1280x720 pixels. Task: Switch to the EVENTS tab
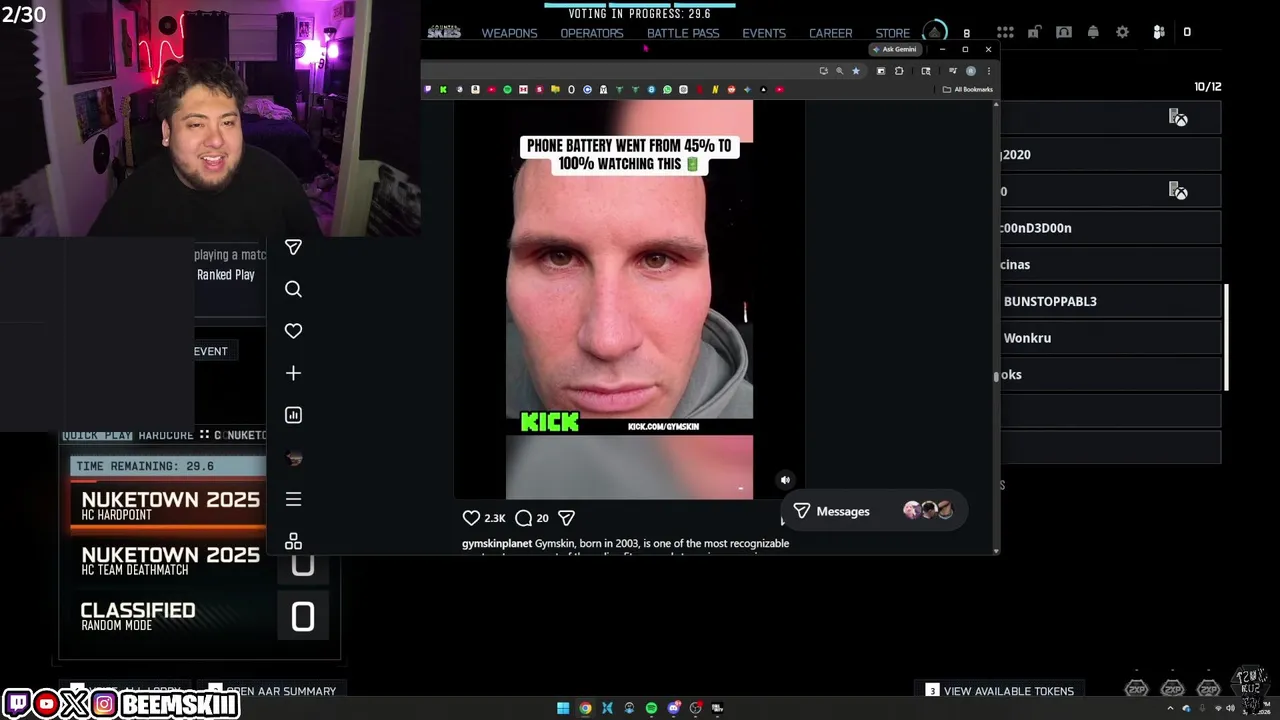(764, 33)
